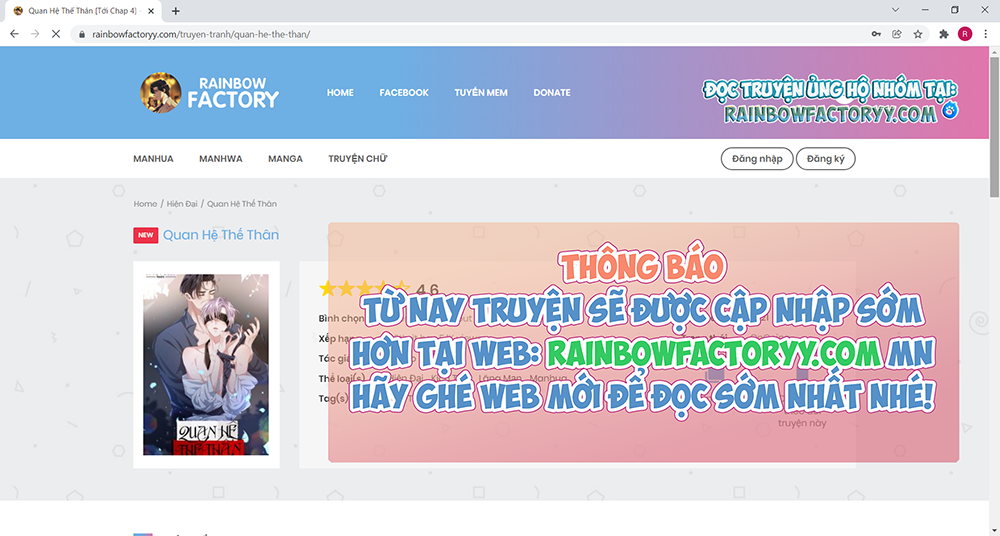Click the share page icon

pos(897,33)
